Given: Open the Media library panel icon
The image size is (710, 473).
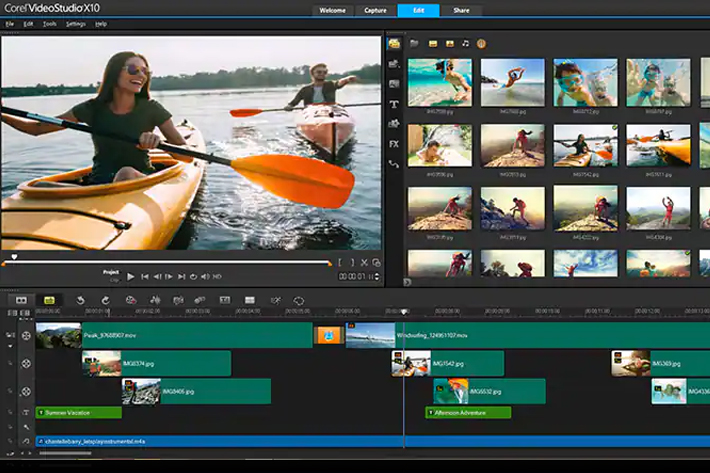Looking at the screenshot, I should pos(394,44).
